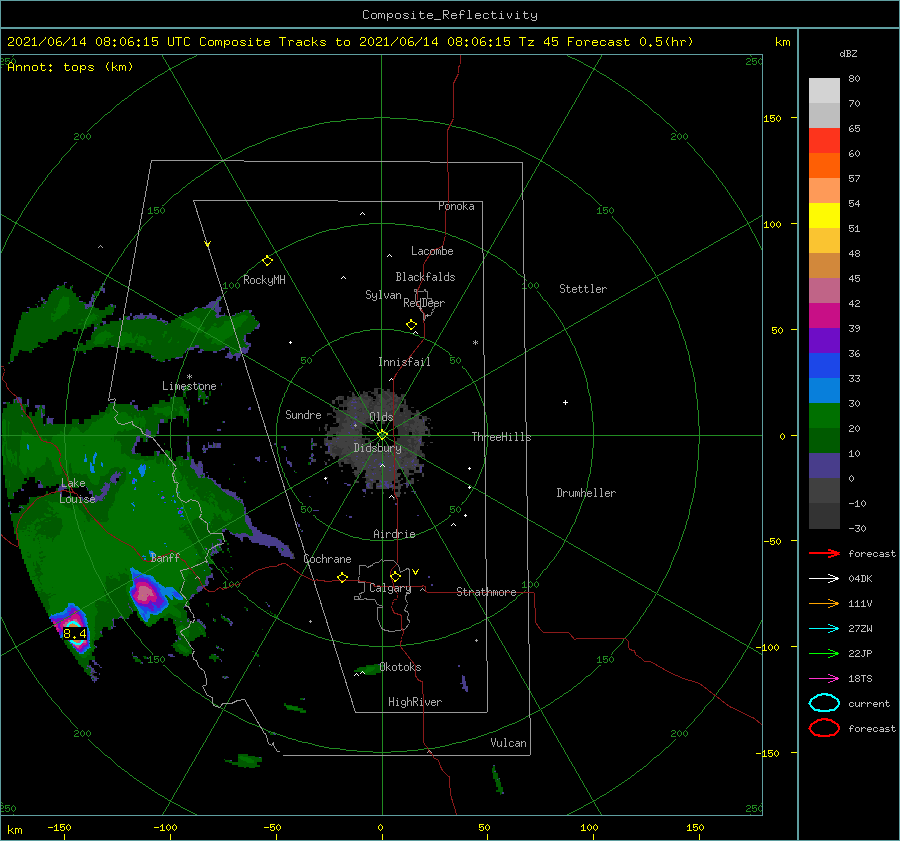Click the Annot: tops (km) text

pyautogui.click(x=70, y=67)
